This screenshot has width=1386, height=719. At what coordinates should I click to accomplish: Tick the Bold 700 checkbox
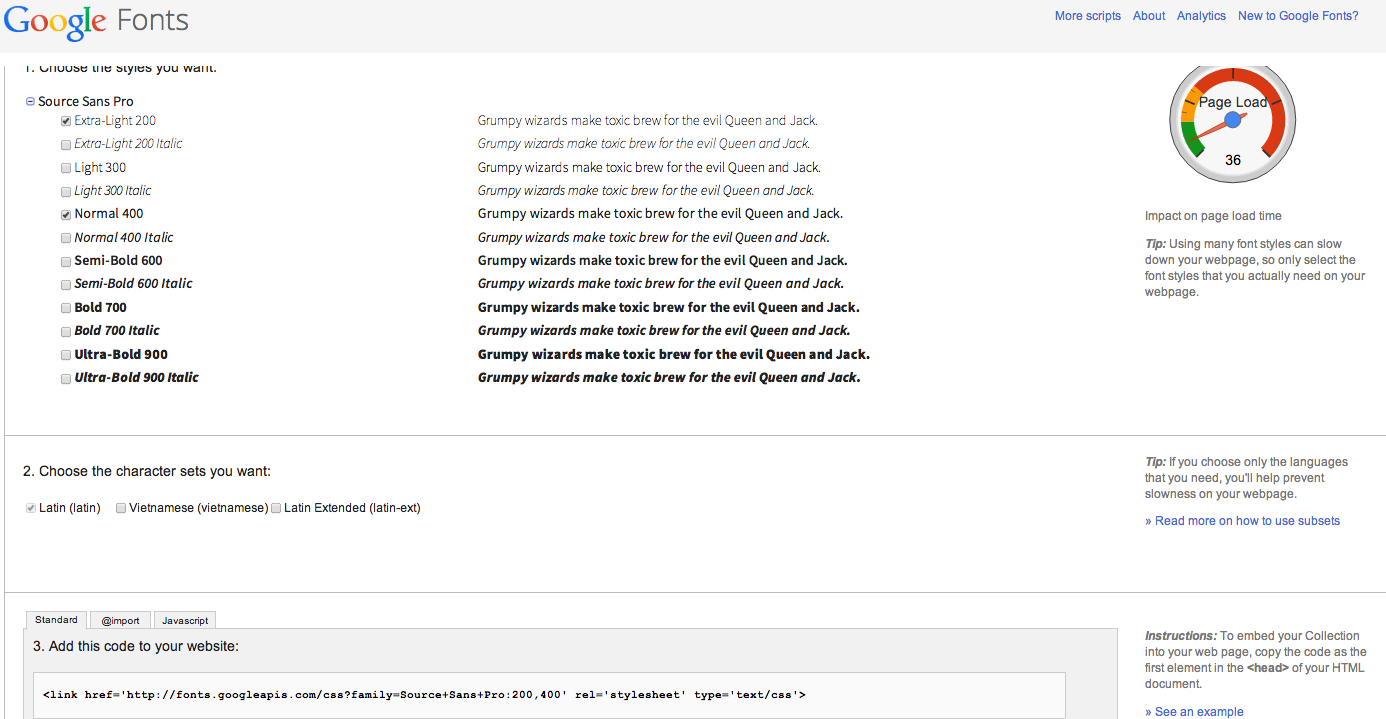coord(66,308)
